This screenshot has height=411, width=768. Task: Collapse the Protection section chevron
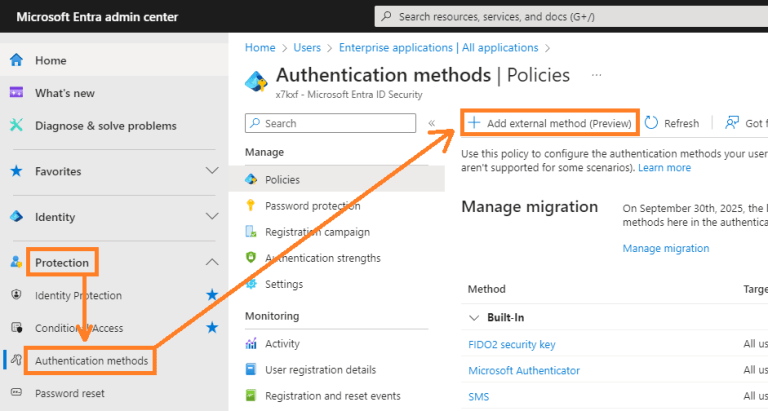(x=212, y=262)
